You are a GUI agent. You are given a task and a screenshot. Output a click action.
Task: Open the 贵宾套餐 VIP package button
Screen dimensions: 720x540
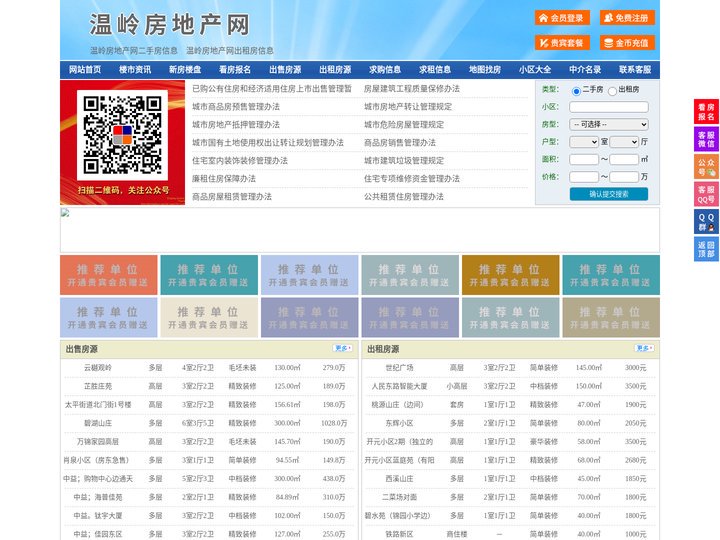[x=562, y=43]
